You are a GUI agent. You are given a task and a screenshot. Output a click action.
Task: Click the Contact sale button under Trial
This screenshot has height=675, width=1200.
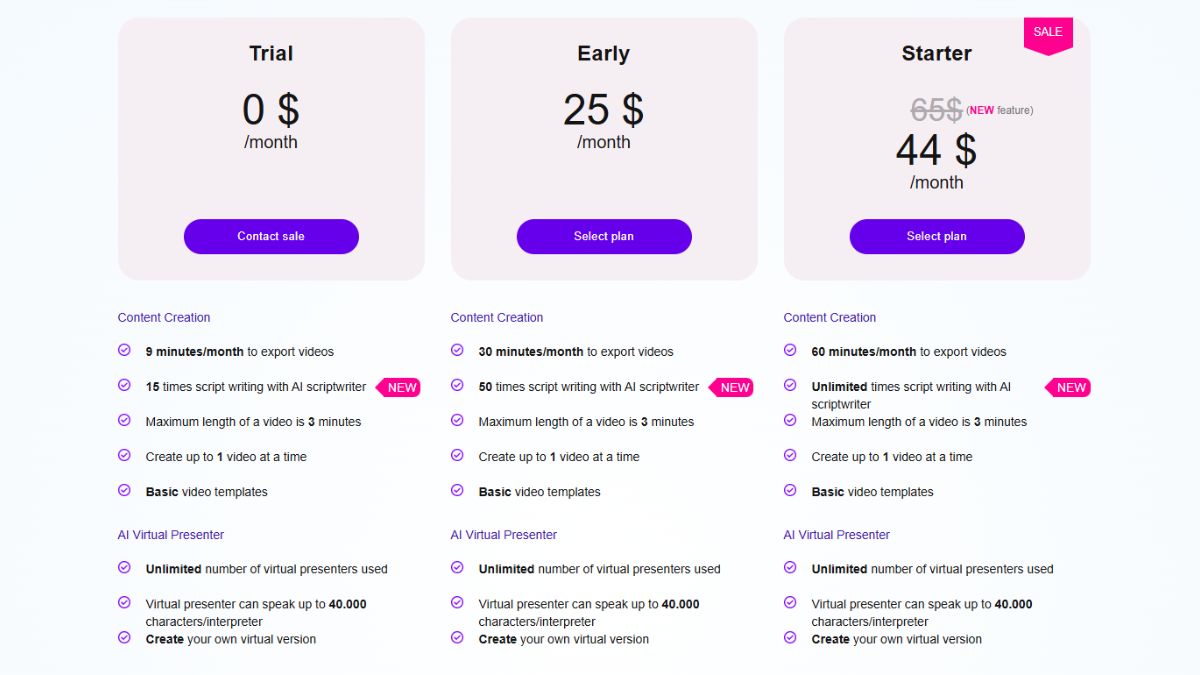click(x=271, y=236)
